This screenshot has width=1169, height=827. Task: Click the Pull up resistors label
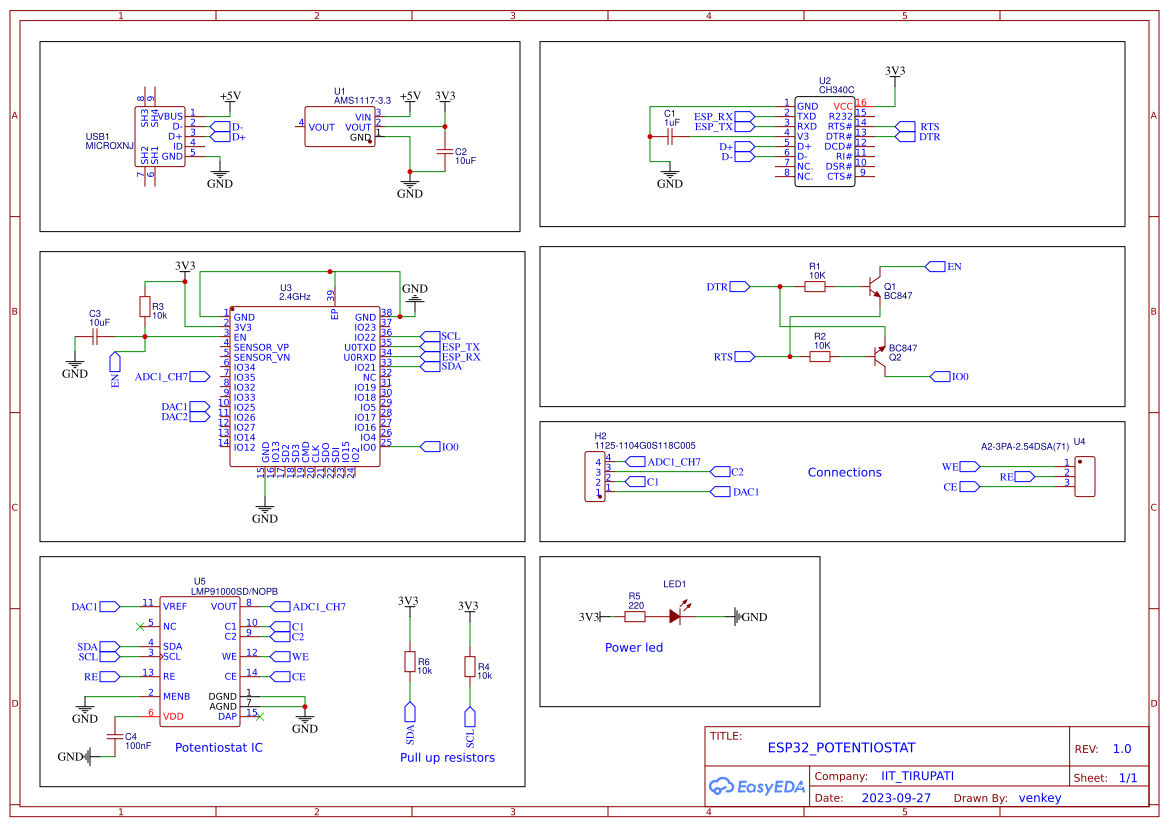tap(447, 758)
